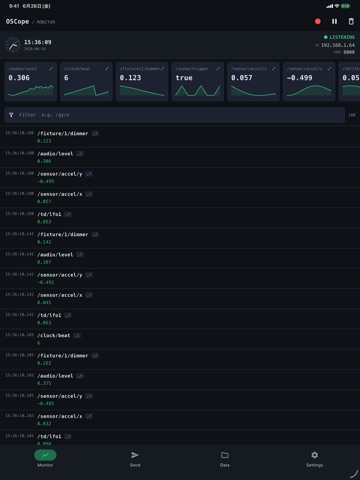Check the battery indicator in the status bar

point(346,6)
